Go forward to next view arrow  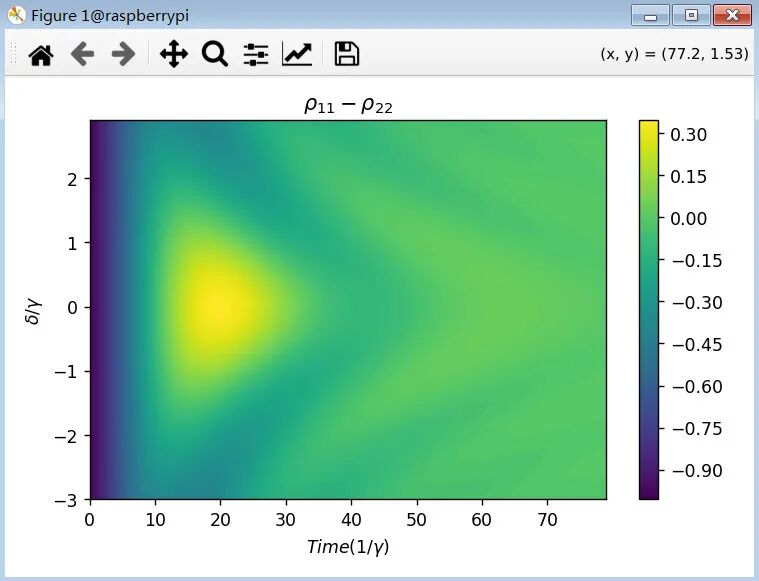(123, 54)
